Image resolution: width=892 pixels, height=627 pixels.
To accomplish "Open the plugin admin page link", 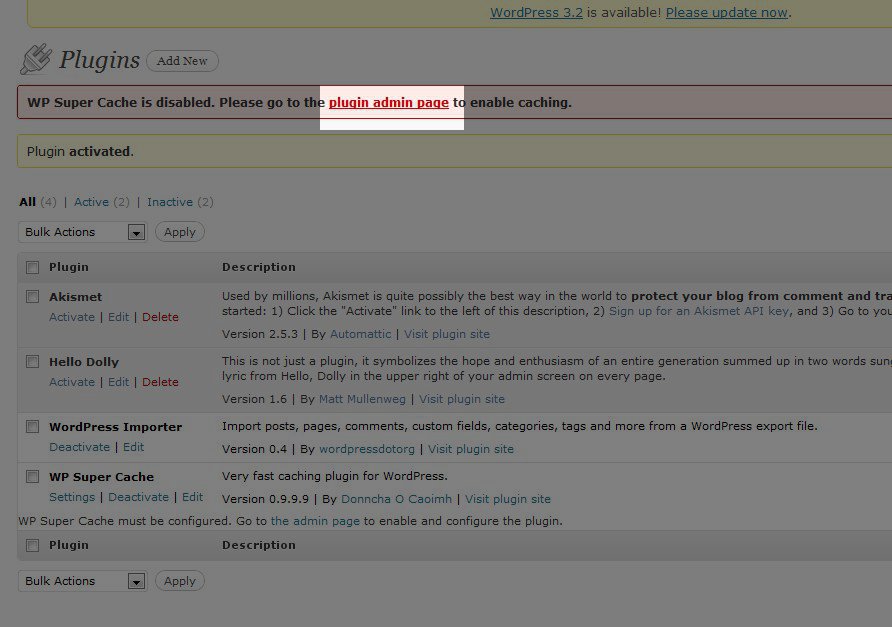I will coord(388,102).
